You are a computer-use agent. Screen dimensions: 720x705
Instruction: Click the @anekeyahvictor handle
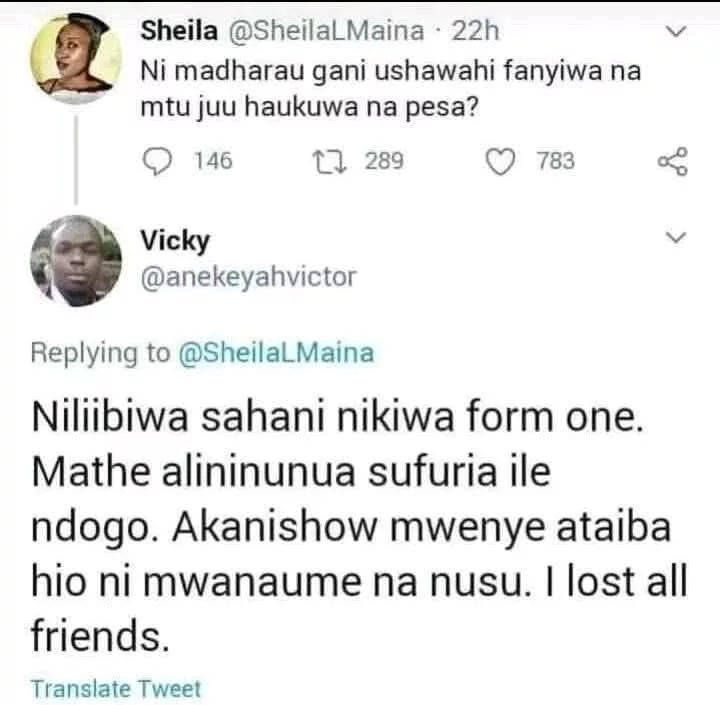click(x=248, y=277)
